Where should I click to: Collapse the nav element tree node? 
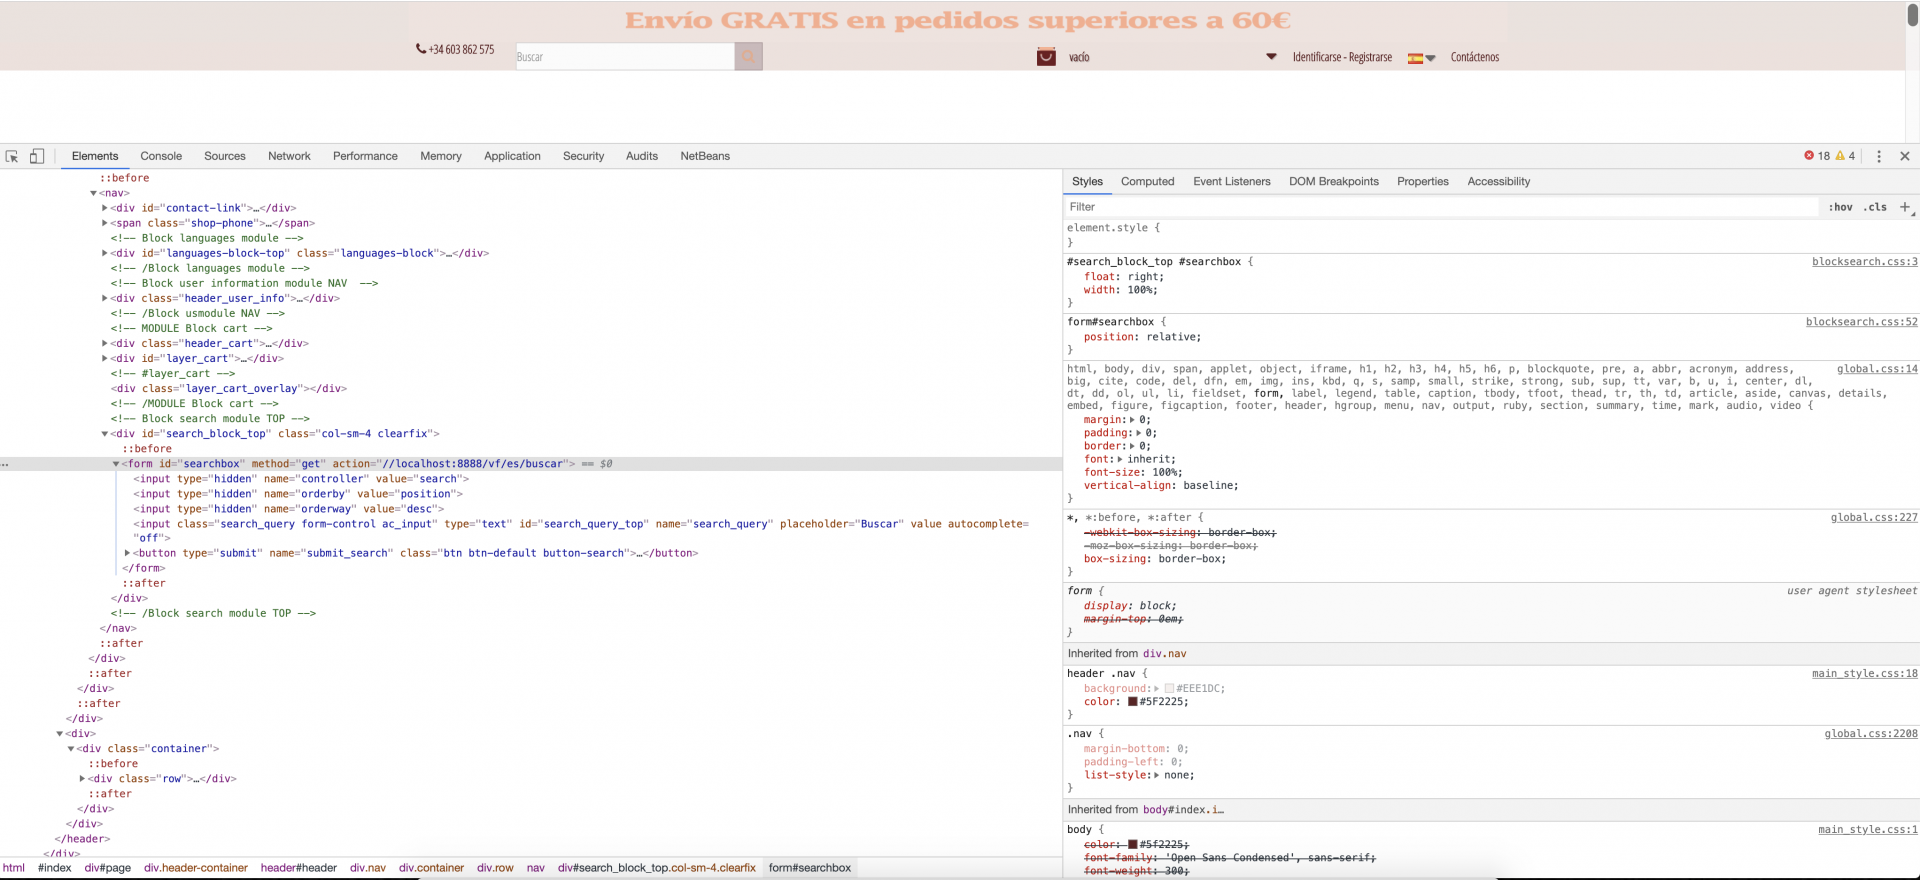[94, 193]
